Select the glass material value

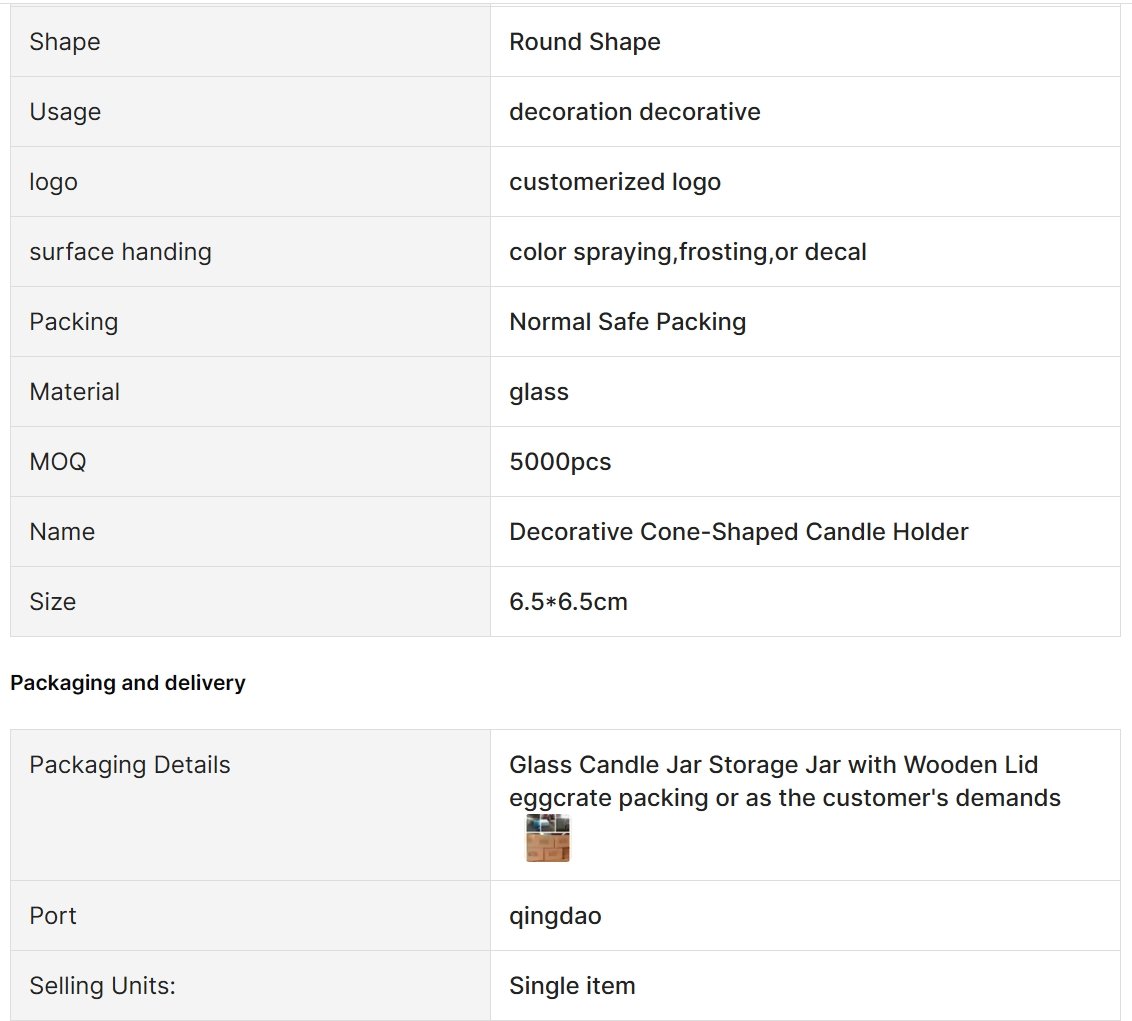pos(539,392)
